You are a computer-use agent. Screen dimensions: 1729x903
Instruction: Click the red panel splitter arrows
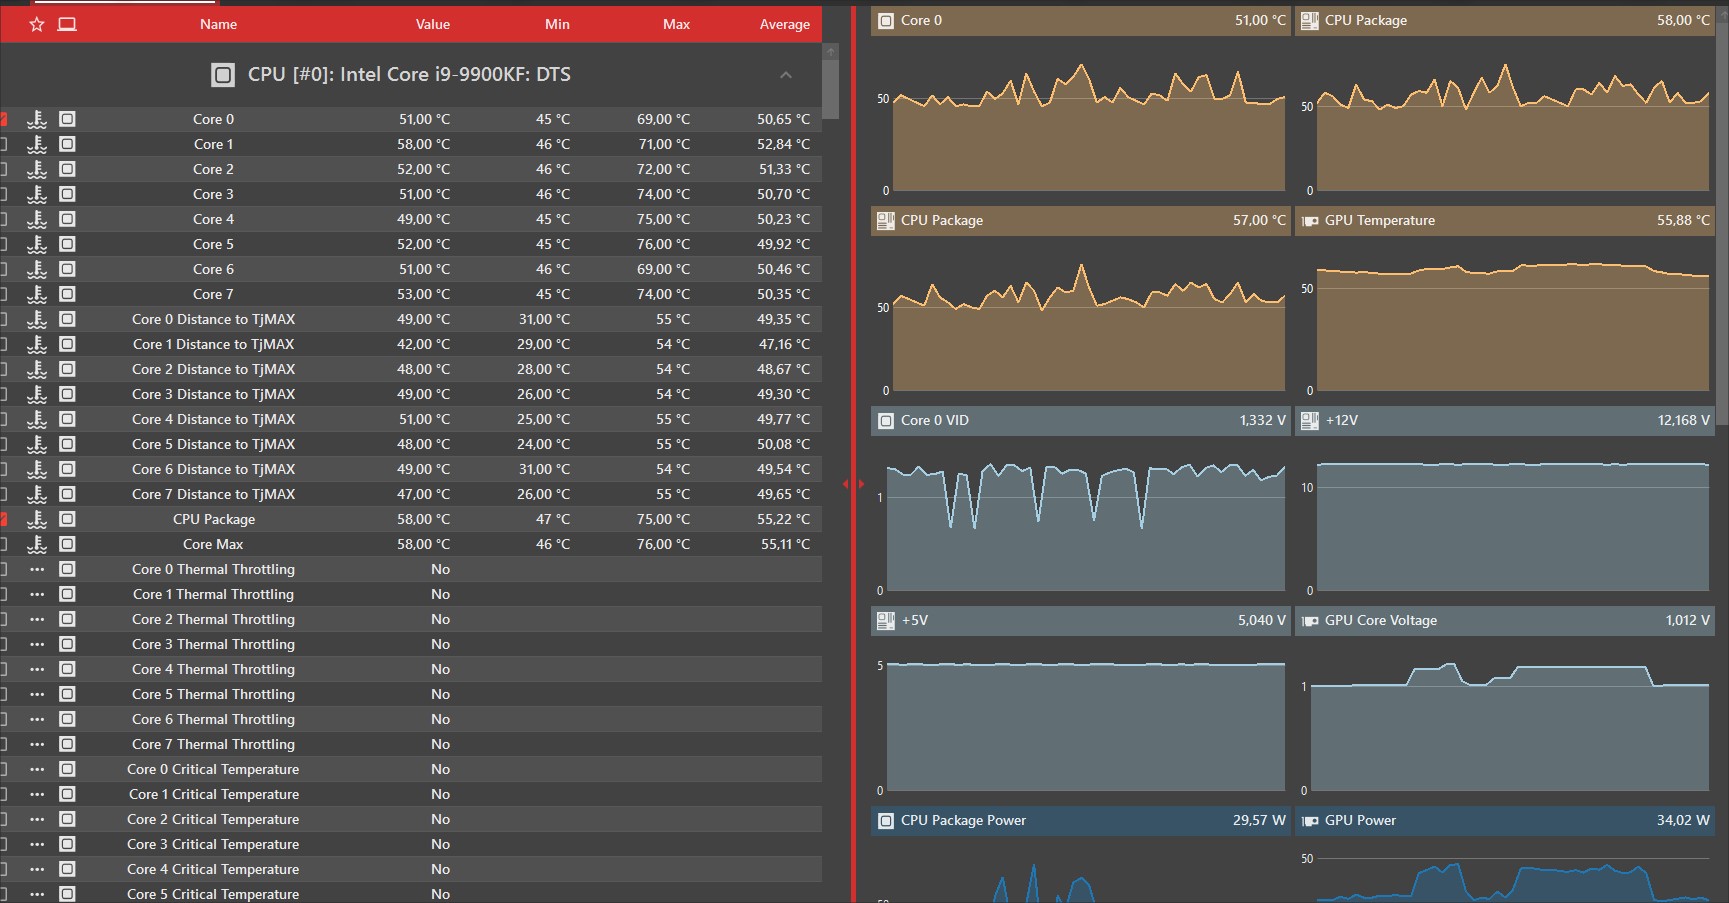tap(853, 484)
